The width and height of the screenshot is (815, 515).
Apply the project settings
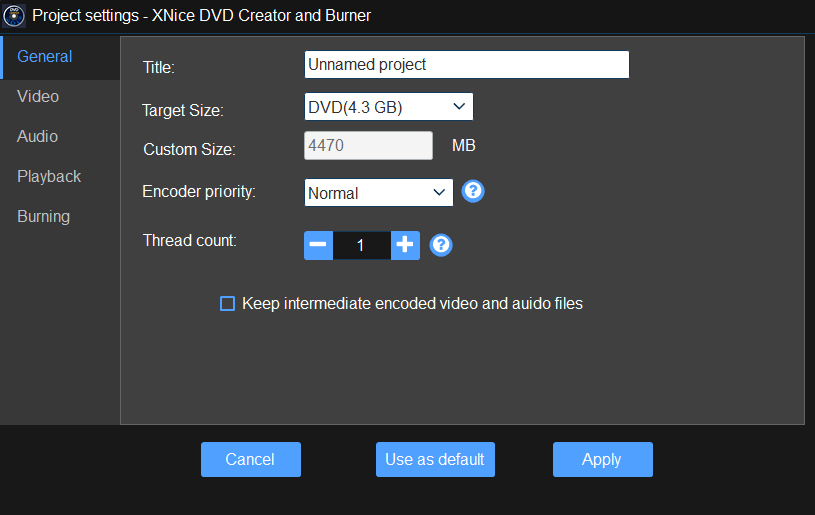[x=602, y=460]
